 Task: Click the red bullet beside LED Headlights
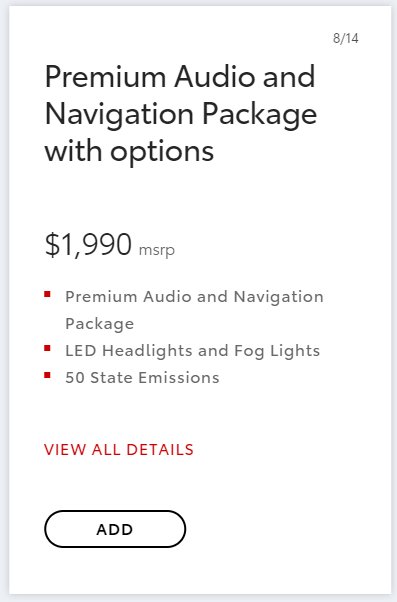point(48,348)
